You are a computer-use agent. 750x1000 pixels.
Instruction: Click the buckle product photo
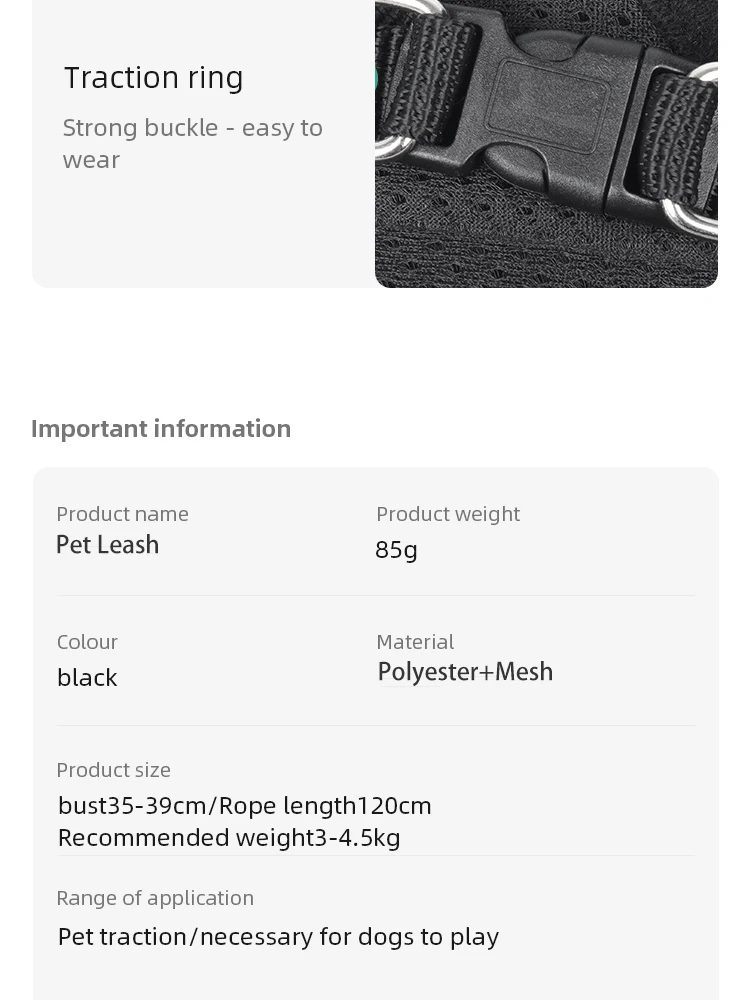(546, 143)
